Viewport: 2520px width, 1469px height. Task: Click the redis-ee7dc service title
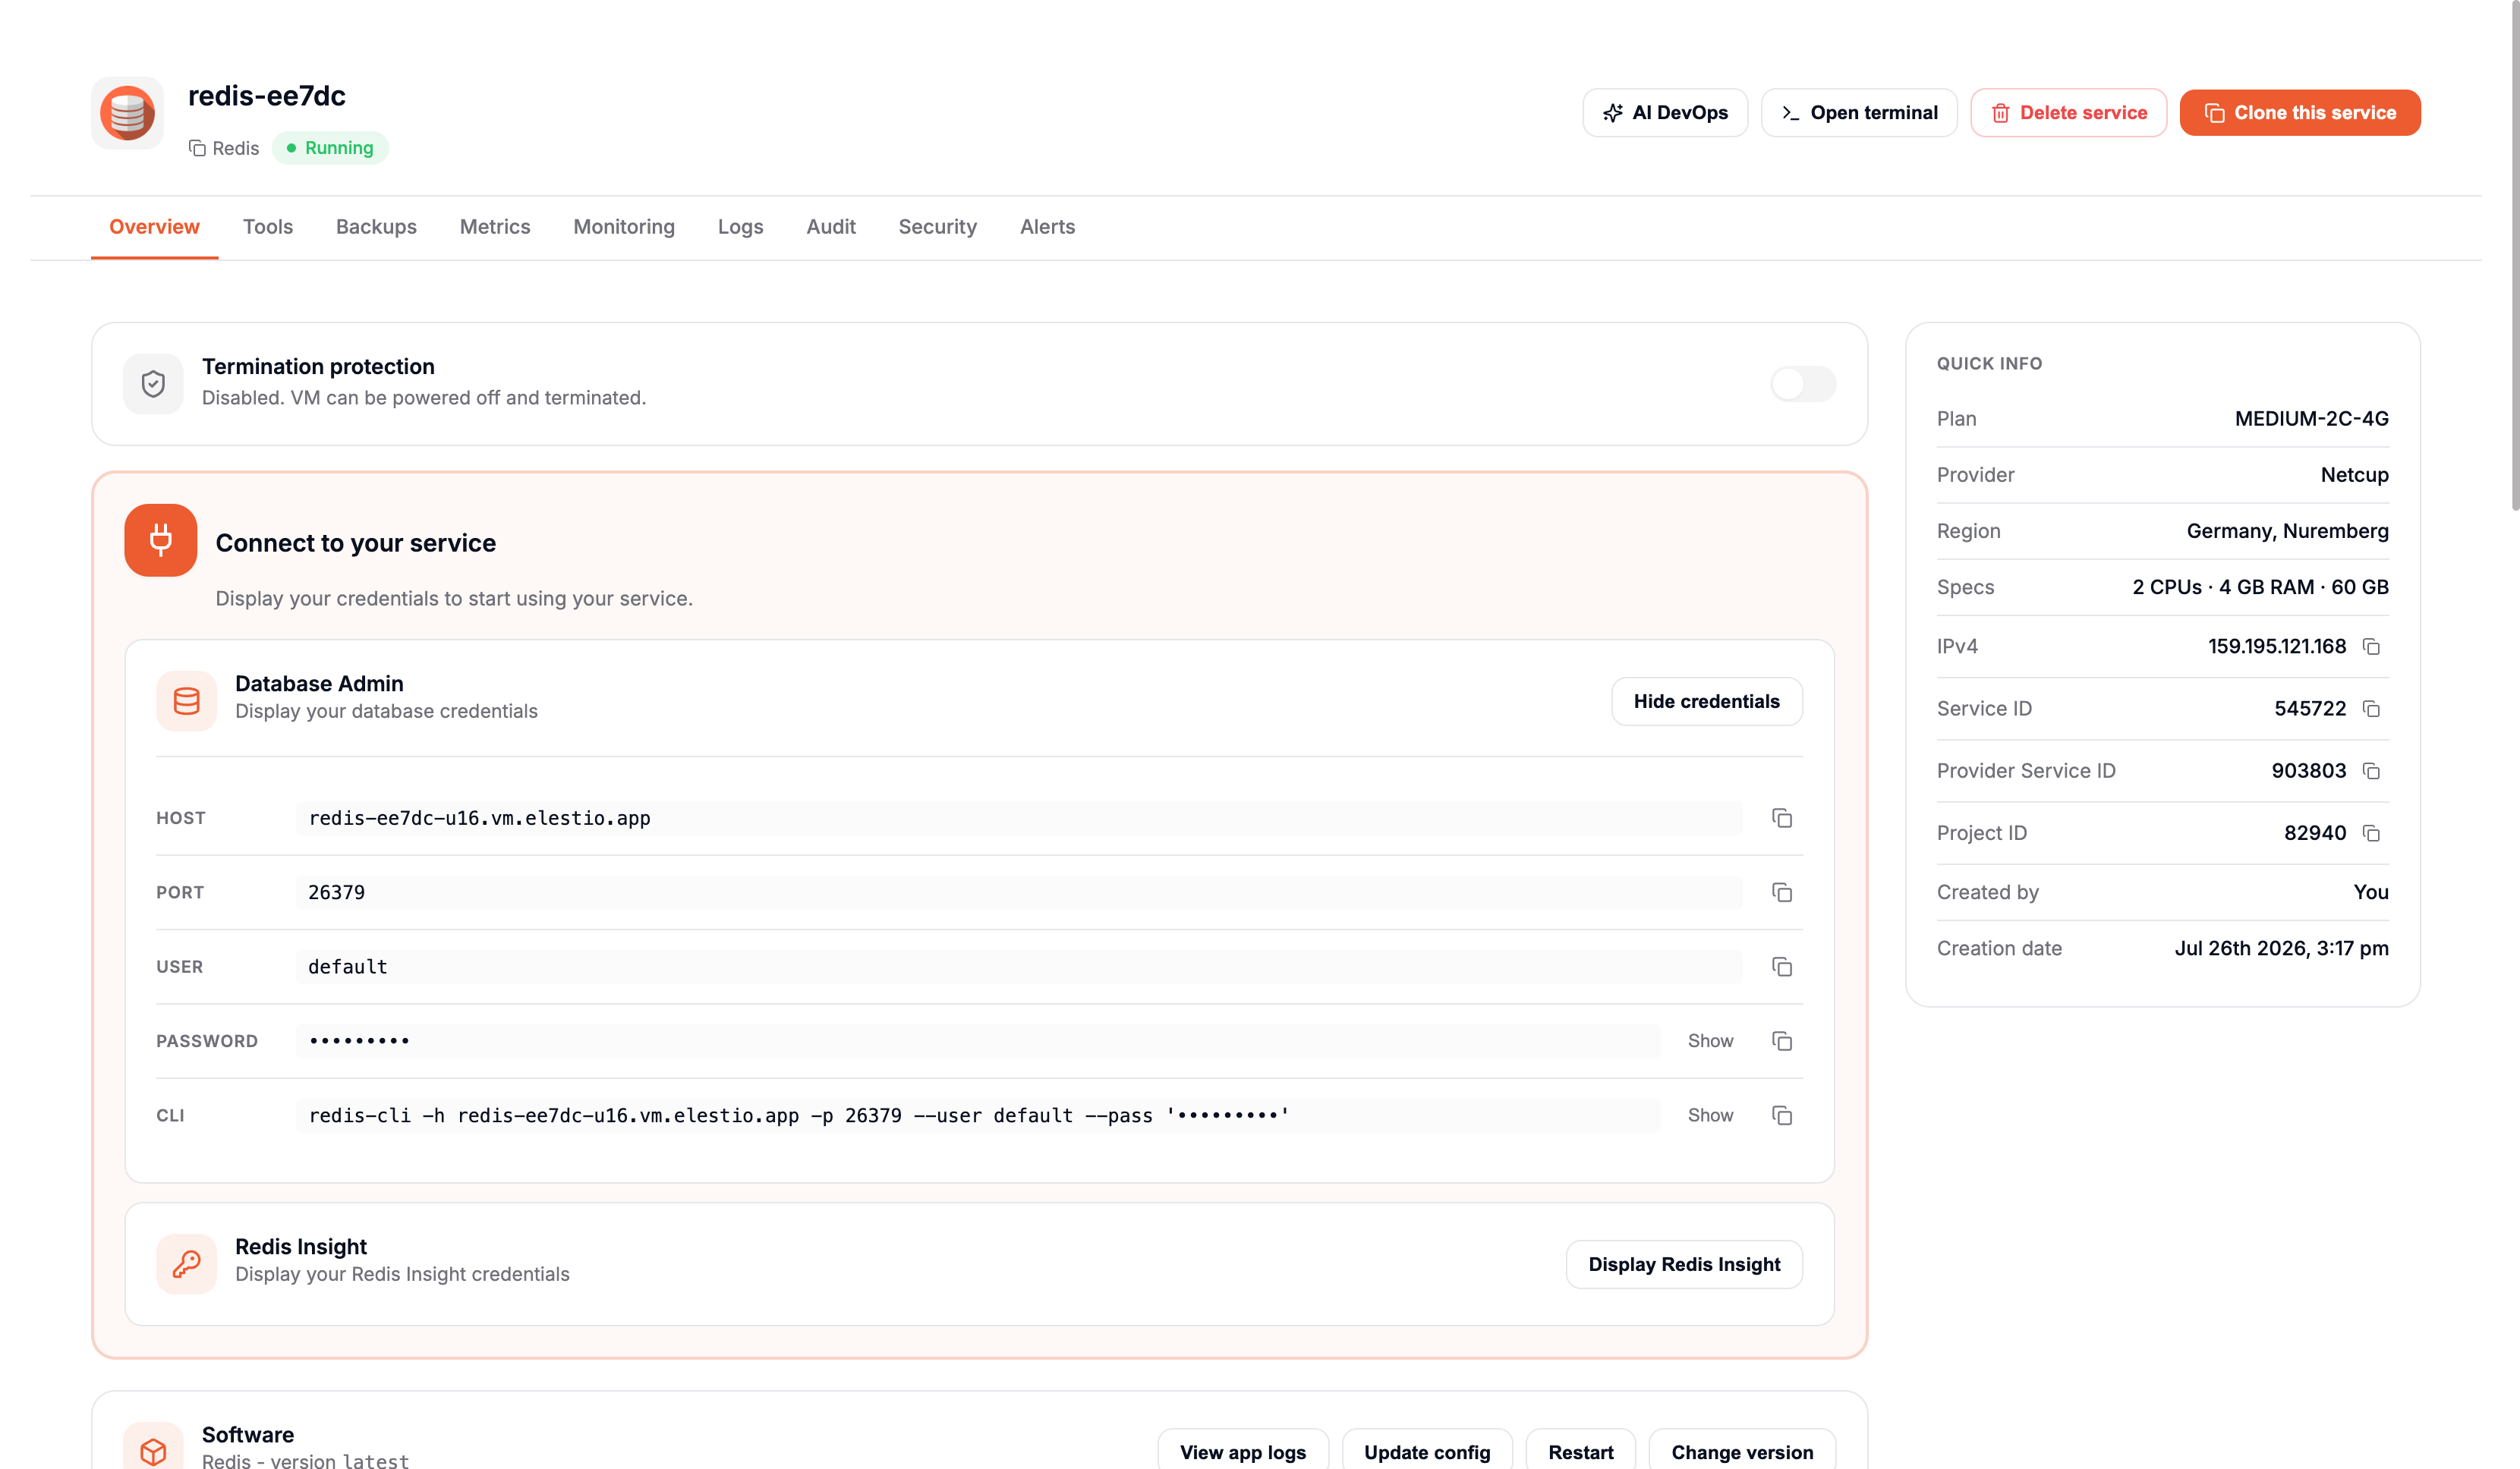267,96
